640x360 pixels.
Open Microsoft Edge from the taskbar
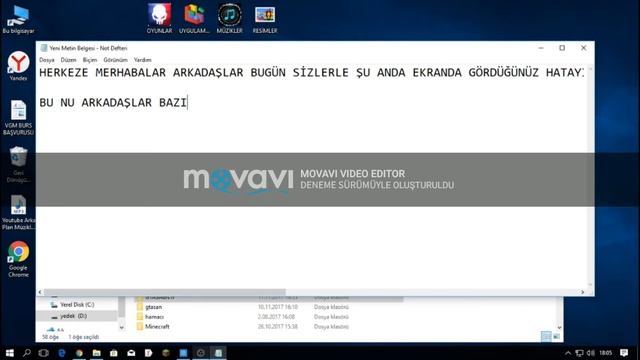62,353
